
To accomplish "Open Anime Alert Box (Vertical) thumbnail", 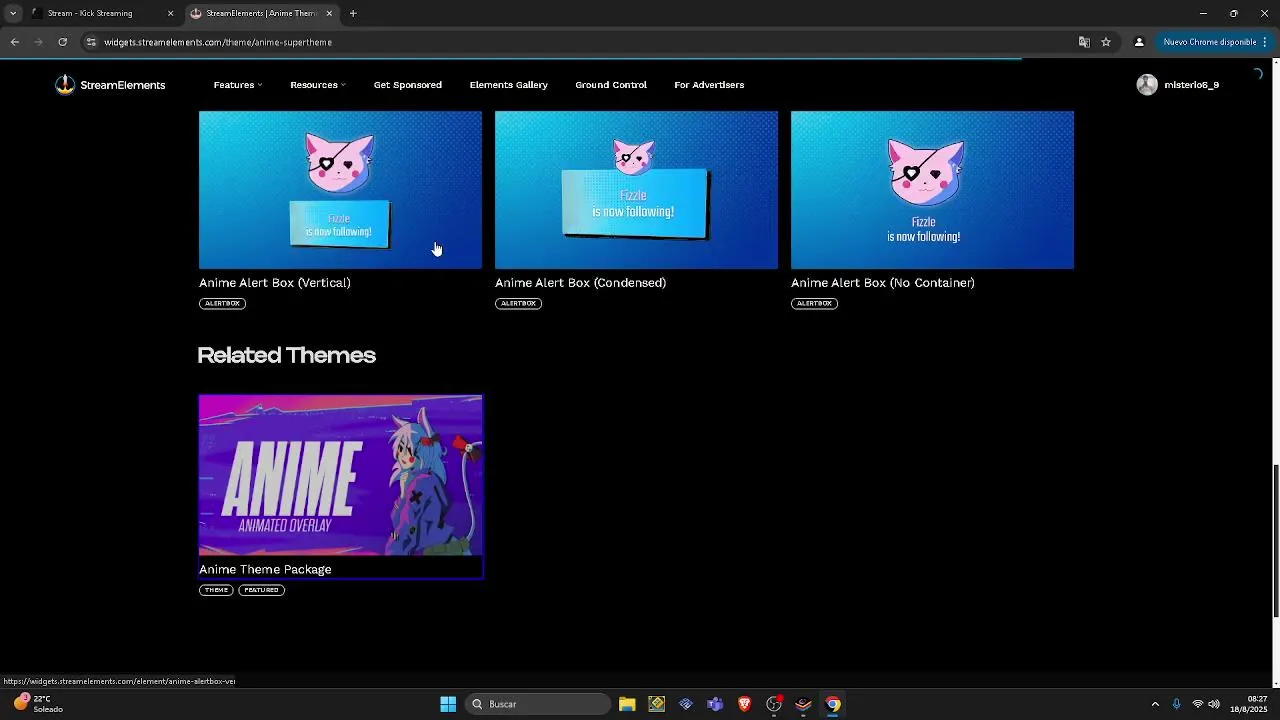I will click(340, 190).
